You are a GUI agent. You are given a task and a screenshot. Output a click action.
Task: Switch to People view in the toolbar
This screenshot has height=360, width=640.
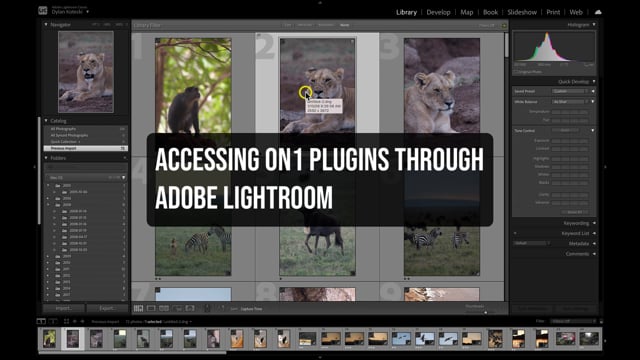pyautogui.click(x=190, y=308)
